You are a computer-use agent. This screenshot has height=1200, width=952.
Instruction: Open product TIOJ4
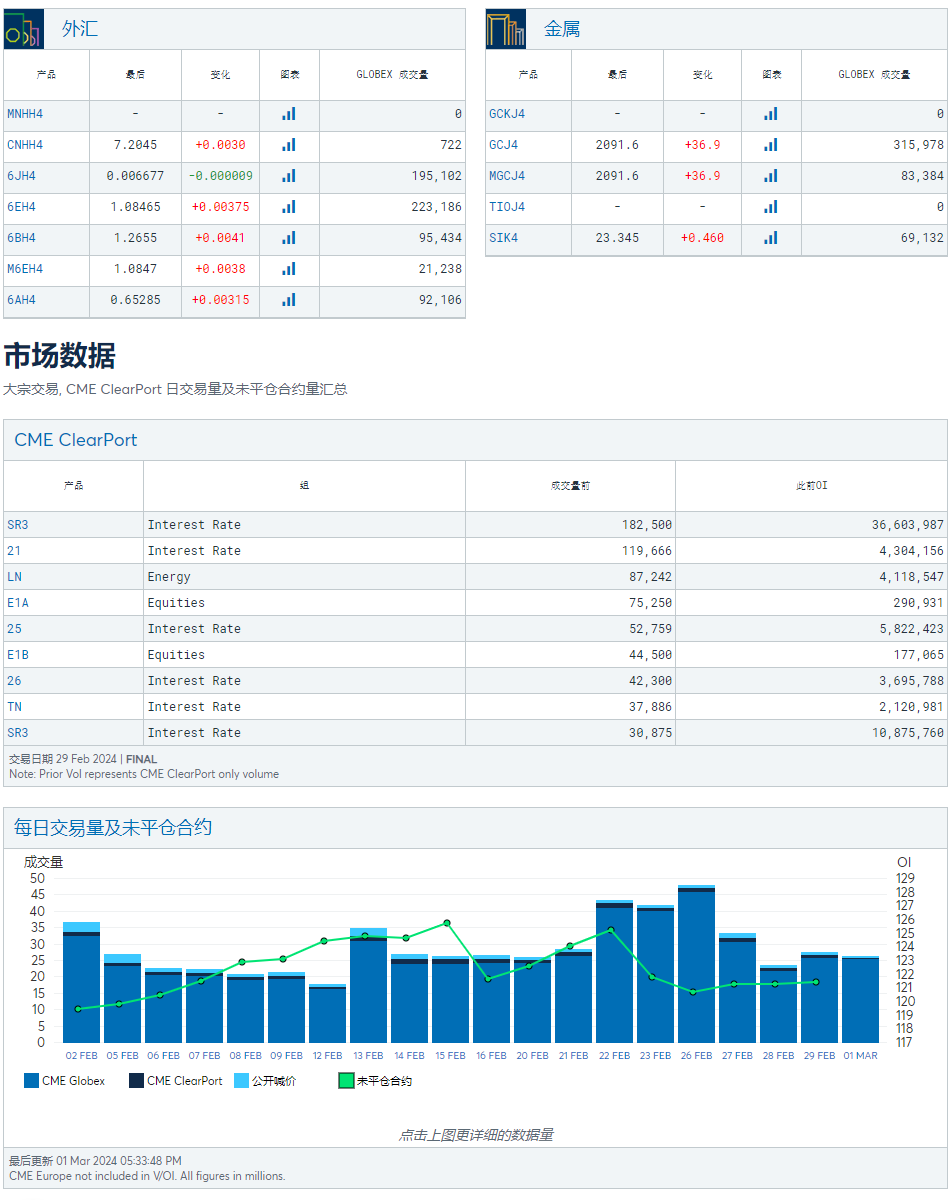(507, 207)
